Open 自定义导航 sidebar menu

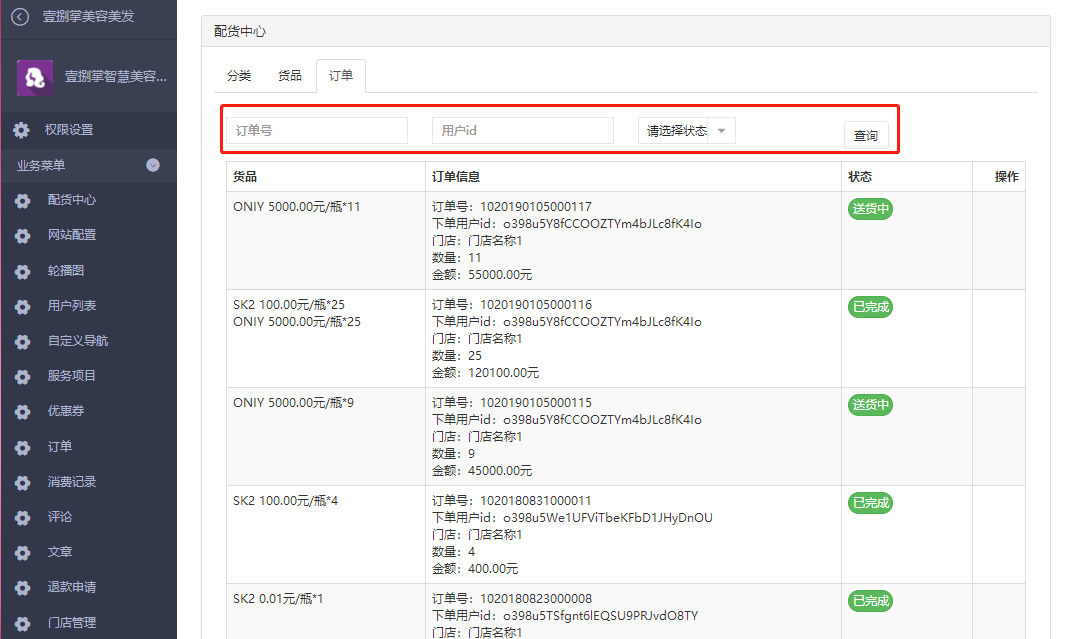(x=78, y=340)
